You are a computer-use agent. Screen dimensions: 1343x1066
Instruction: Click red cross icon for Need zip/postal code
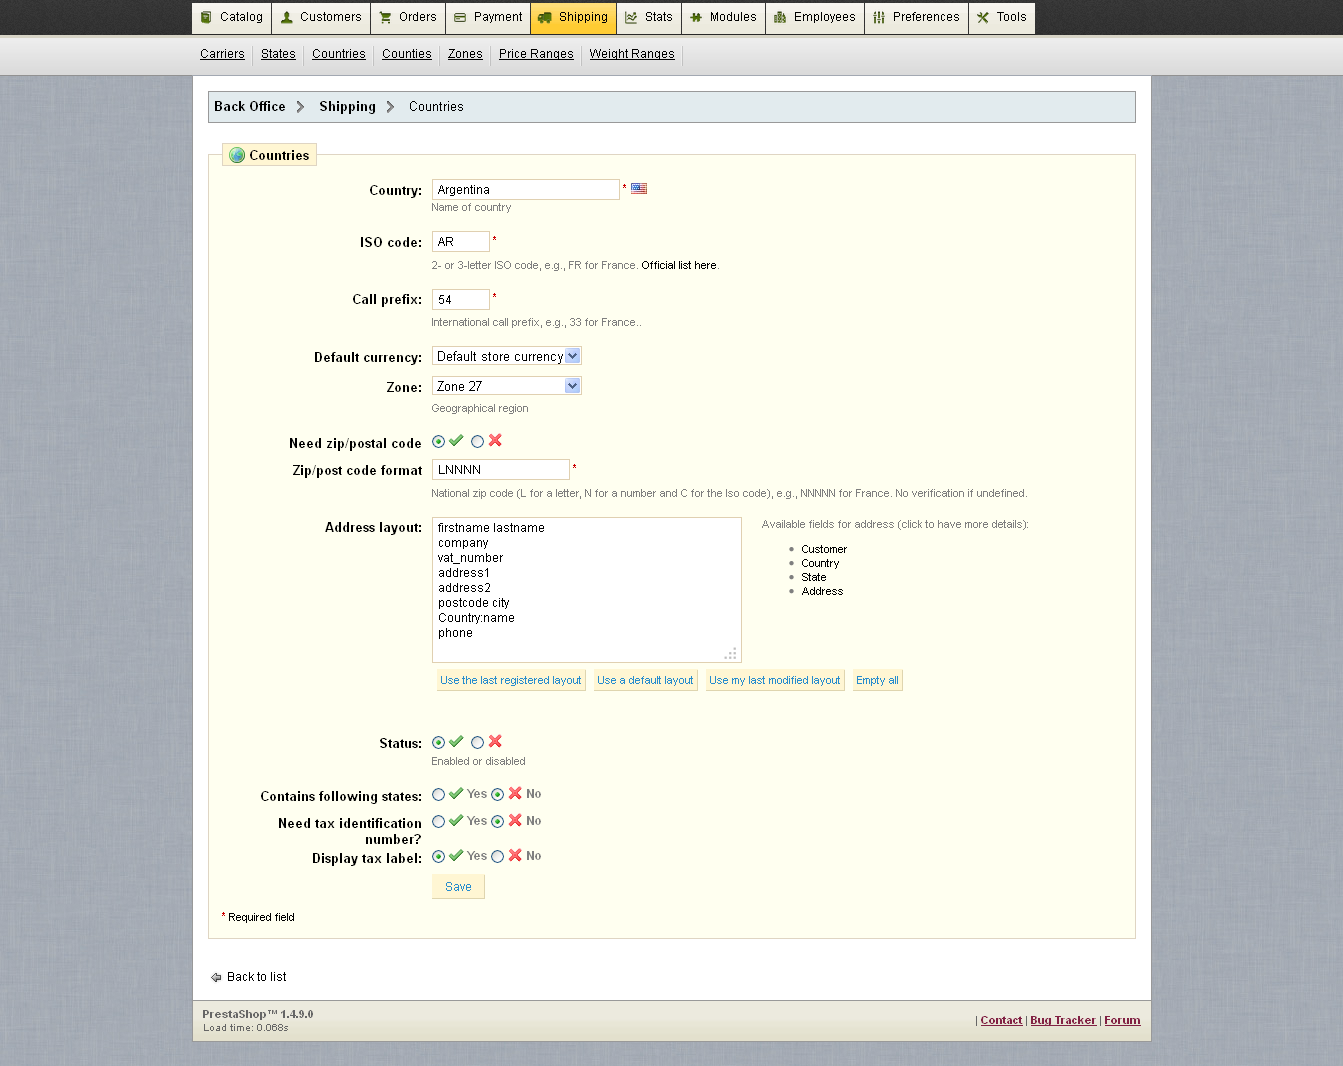point(495,441)
